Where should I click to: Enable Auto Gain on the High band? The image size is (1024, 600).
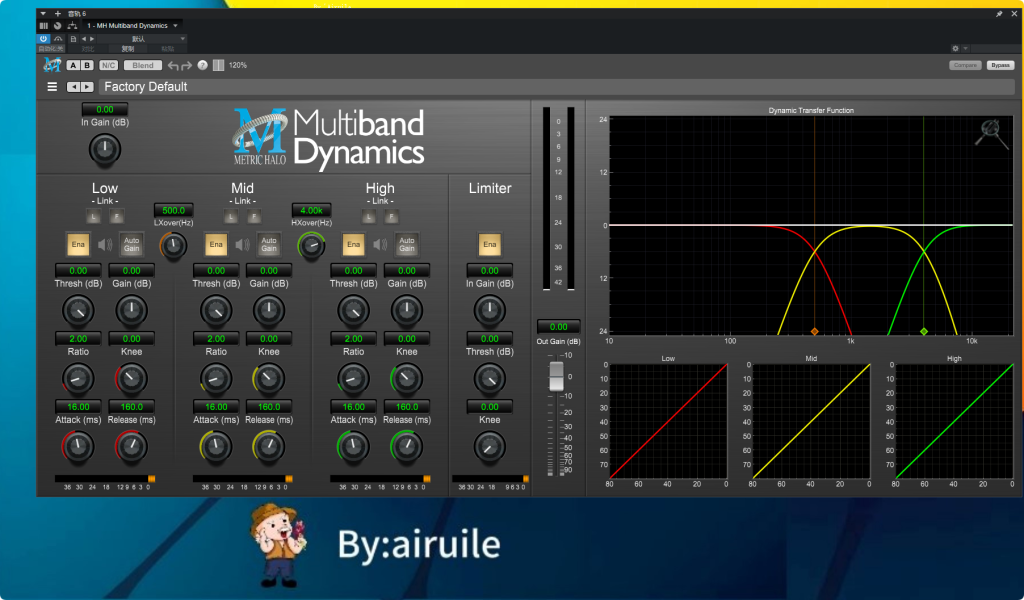point(407,244)
